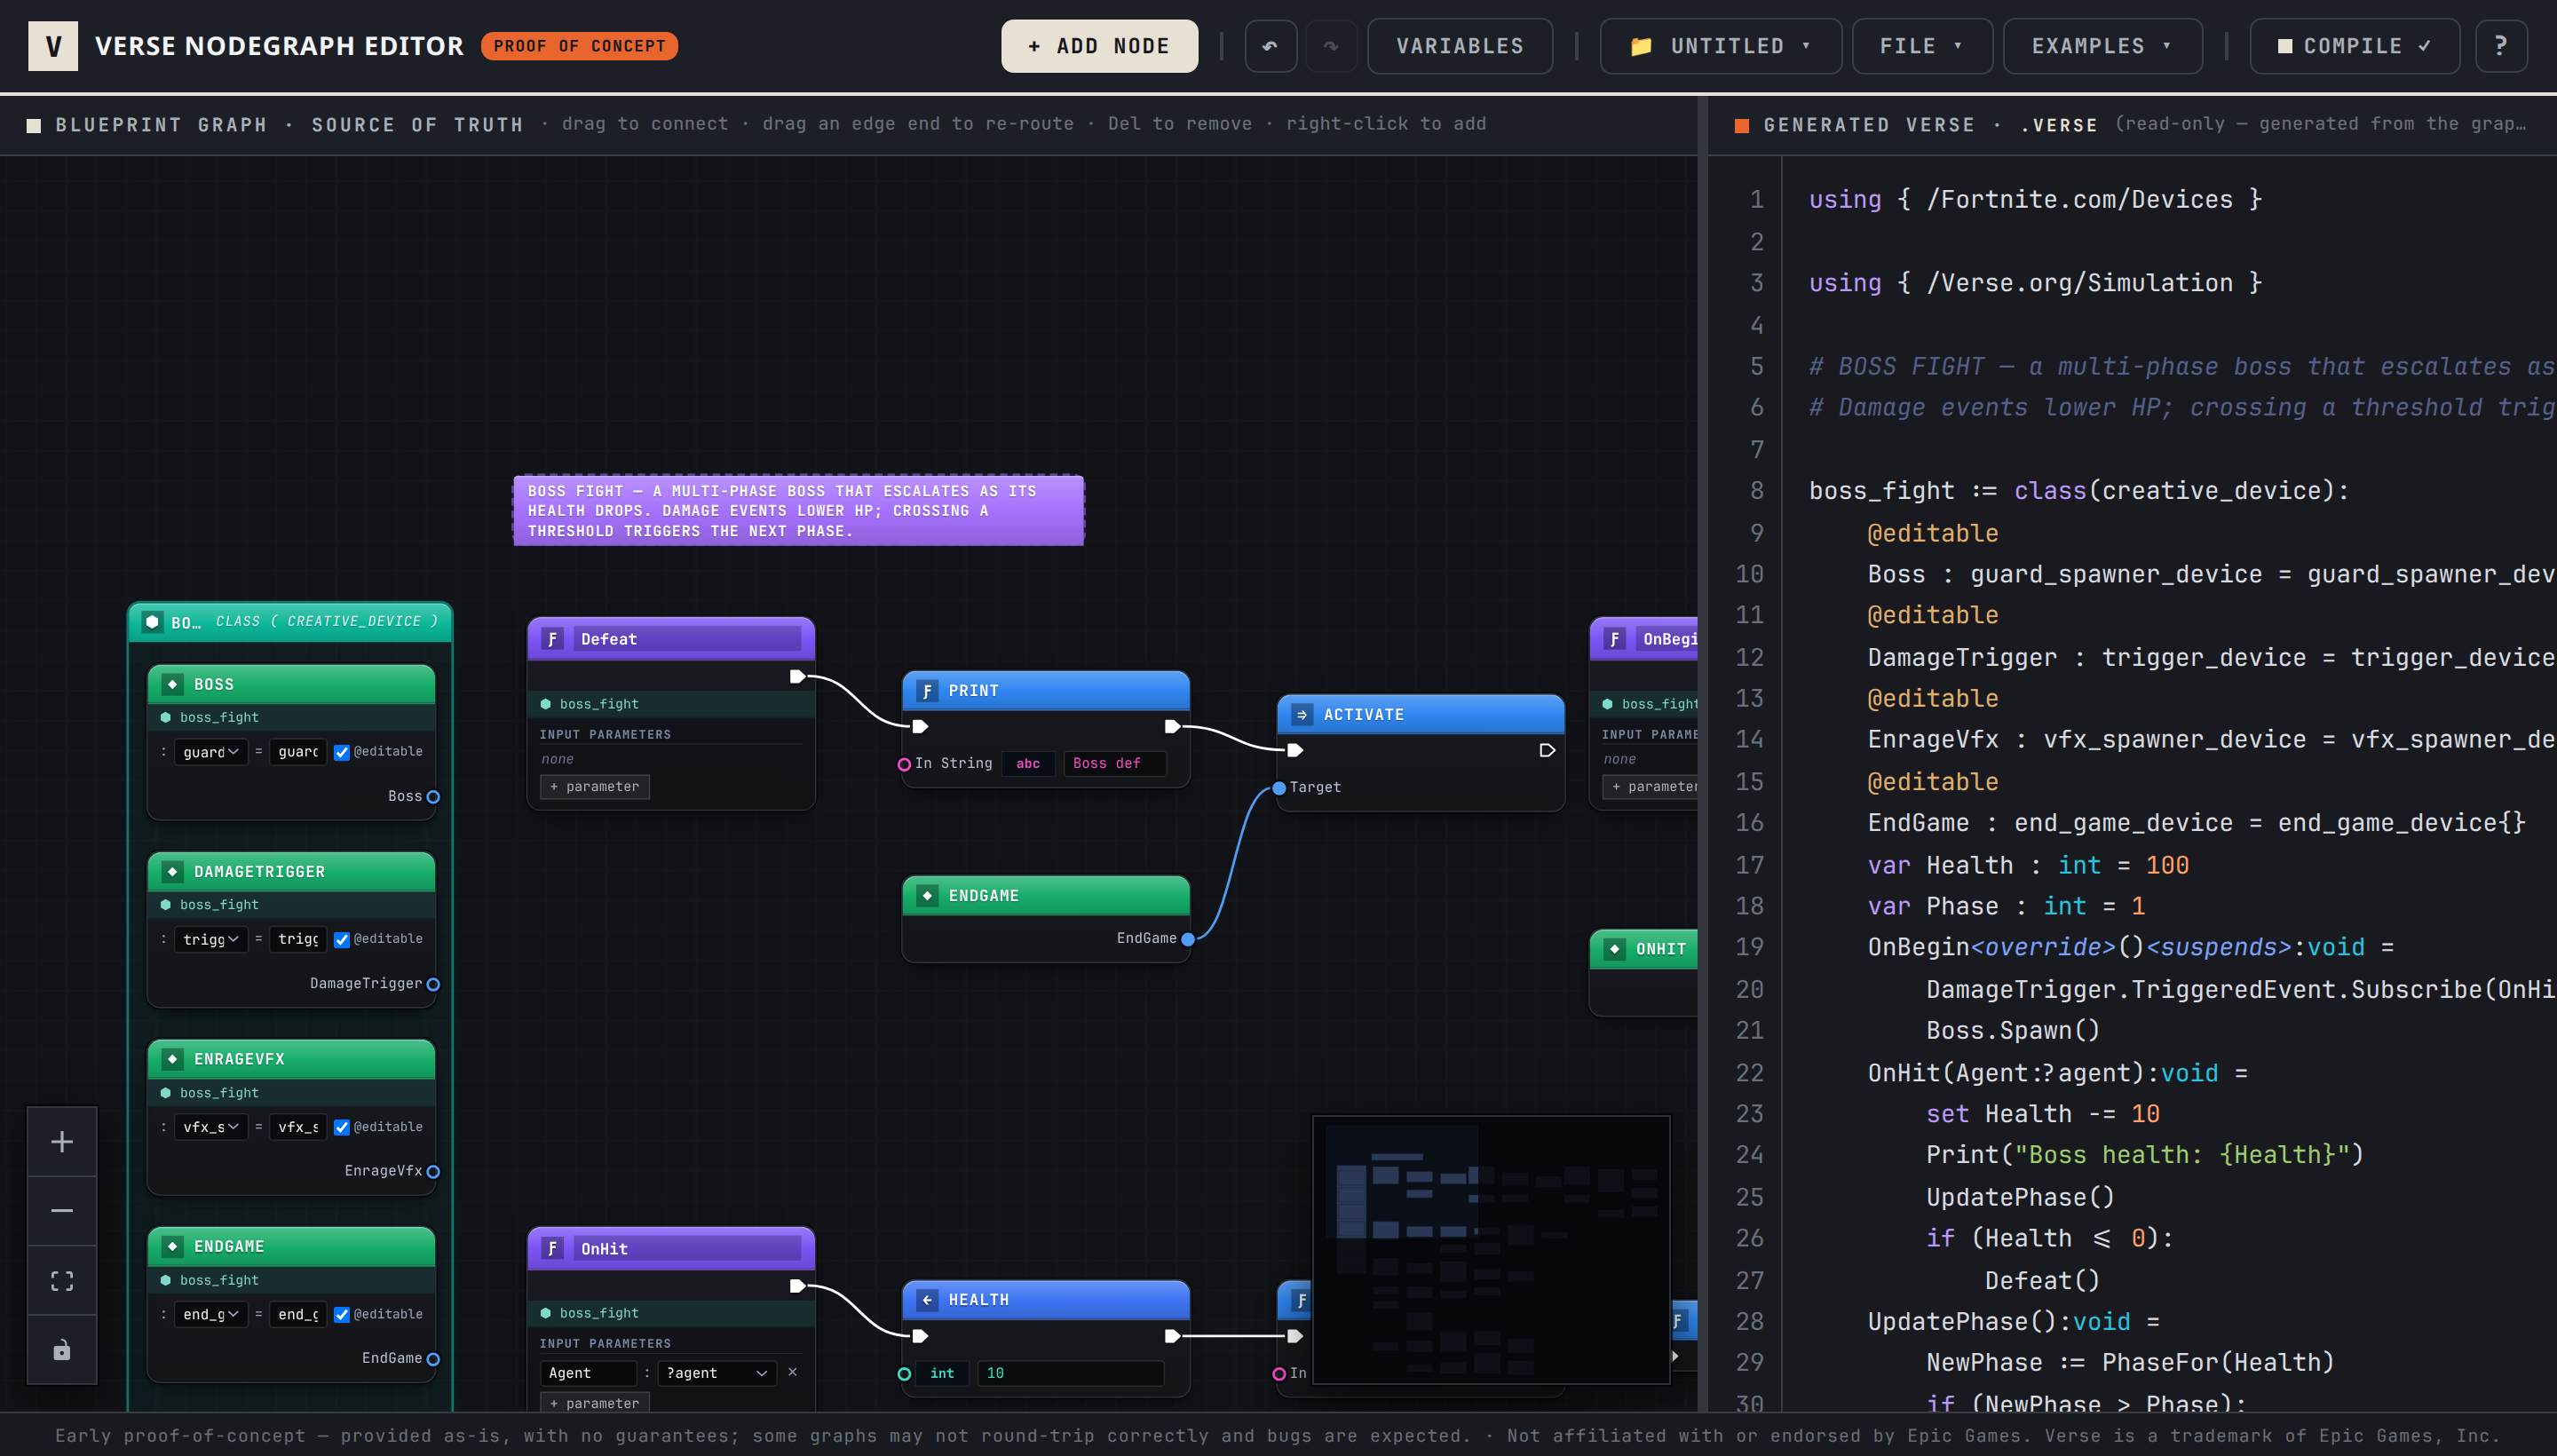
Task: Click the arrow icon on ACTIVATE node
Action: pos(1302,714)
